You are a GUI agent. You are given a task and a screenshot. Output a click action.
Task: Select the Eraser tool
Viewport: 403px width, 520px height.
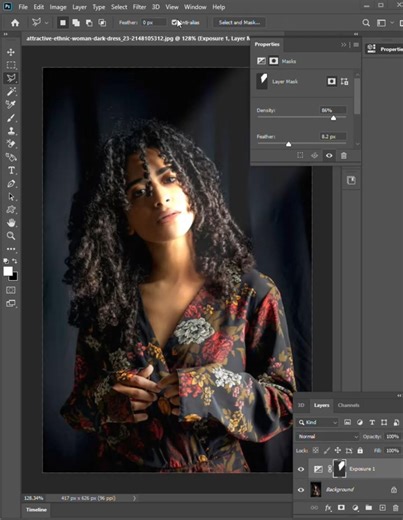11,144
